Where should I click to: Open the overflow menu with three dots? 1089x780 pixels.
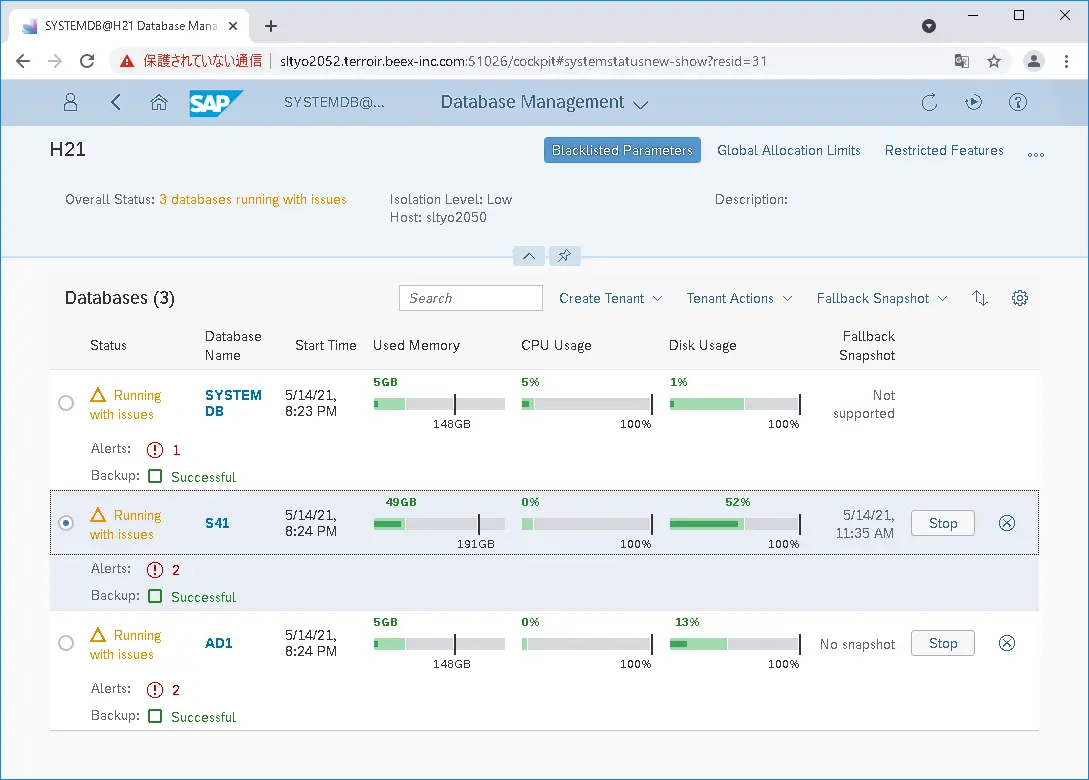coord(1036,154)
